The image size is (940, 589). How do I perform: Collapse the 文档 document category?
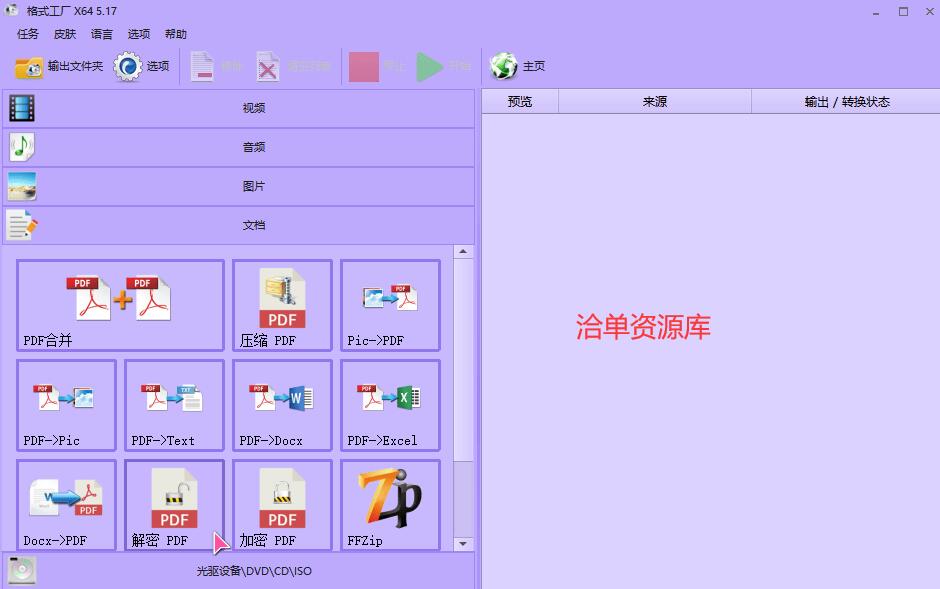click(239, 225)
